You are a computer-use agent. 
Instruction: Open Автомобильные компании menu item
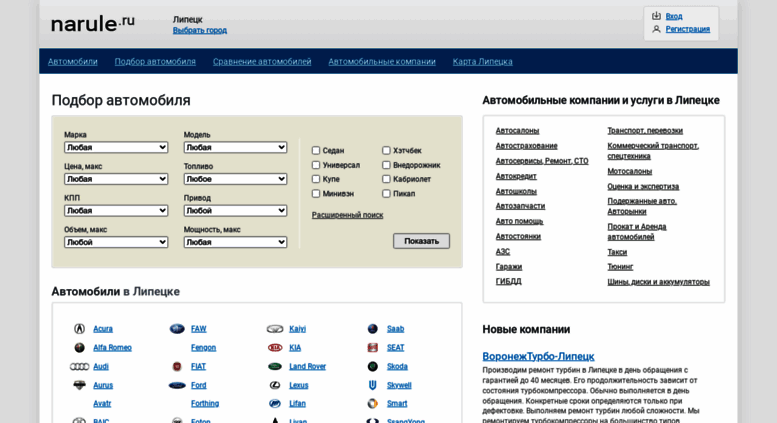pyautogui.click(x=382, y=61)
